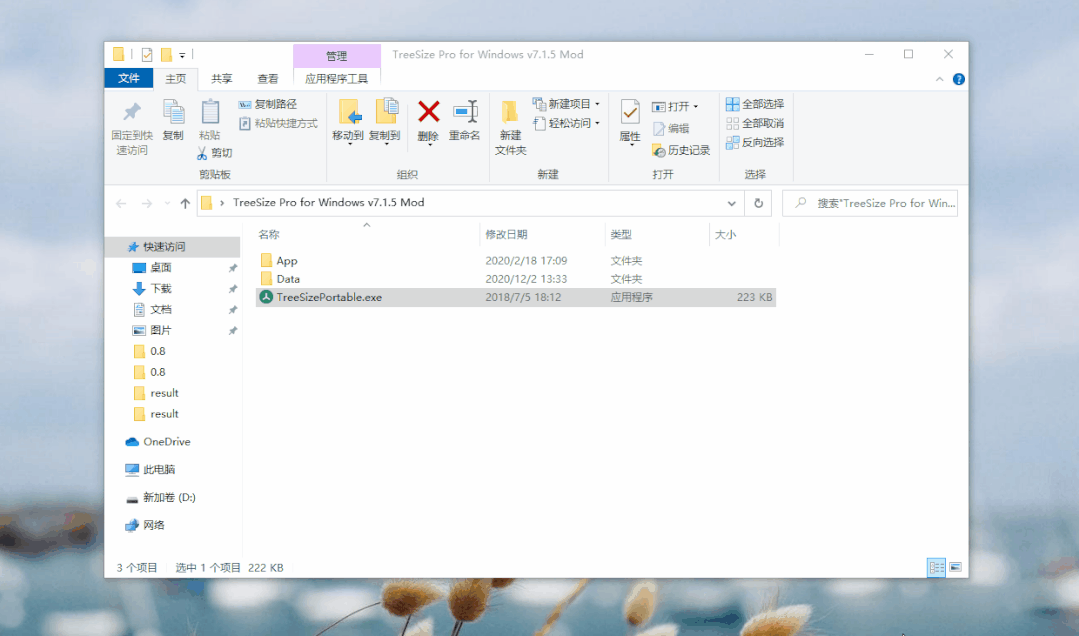
Task: Open the recent locations dropdown arrow
Action: 167,204
